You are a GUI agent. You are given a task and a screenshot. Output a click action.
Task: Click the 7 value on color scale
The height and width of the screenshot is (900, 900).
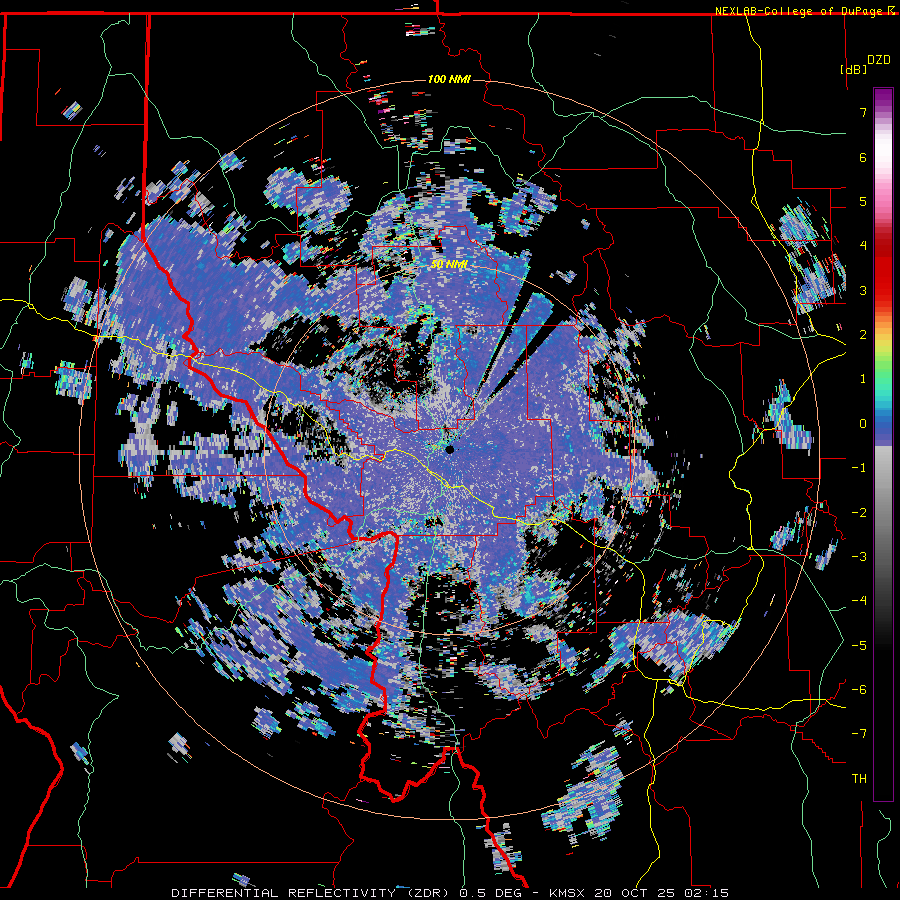coord(863,112)
